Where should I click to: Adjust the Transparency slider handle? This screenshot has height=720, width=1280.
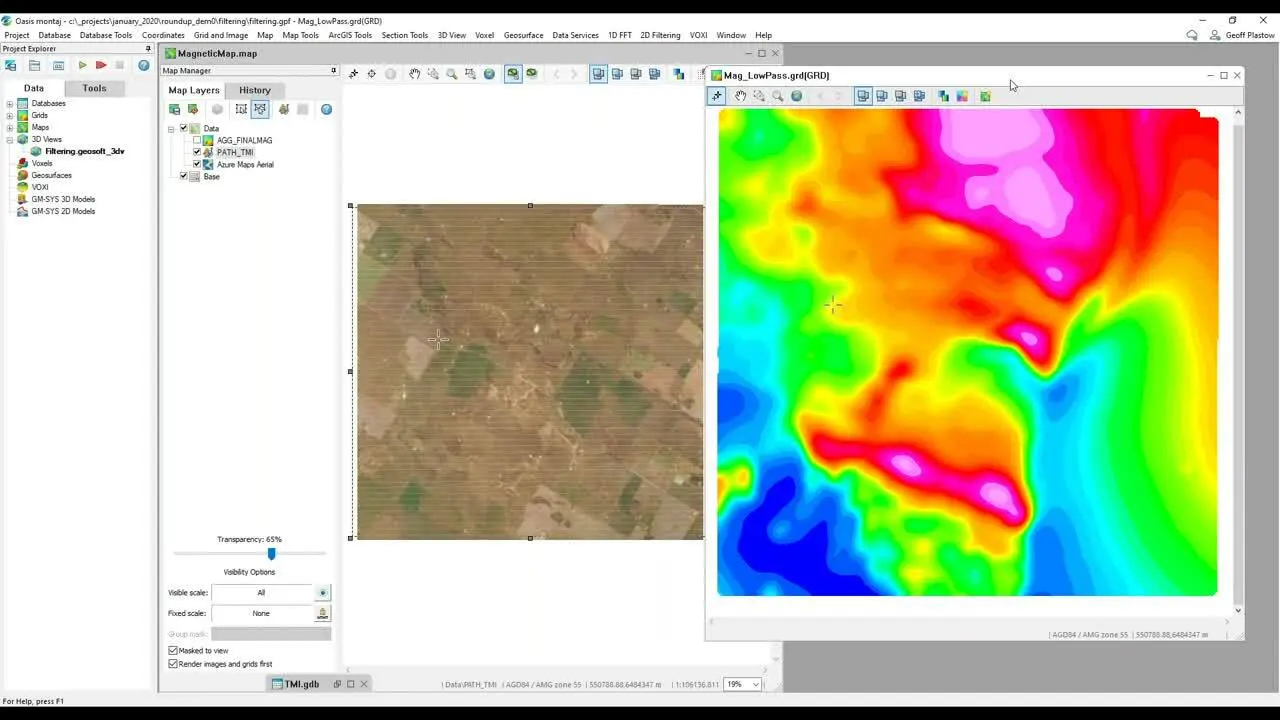coord(271,554)
